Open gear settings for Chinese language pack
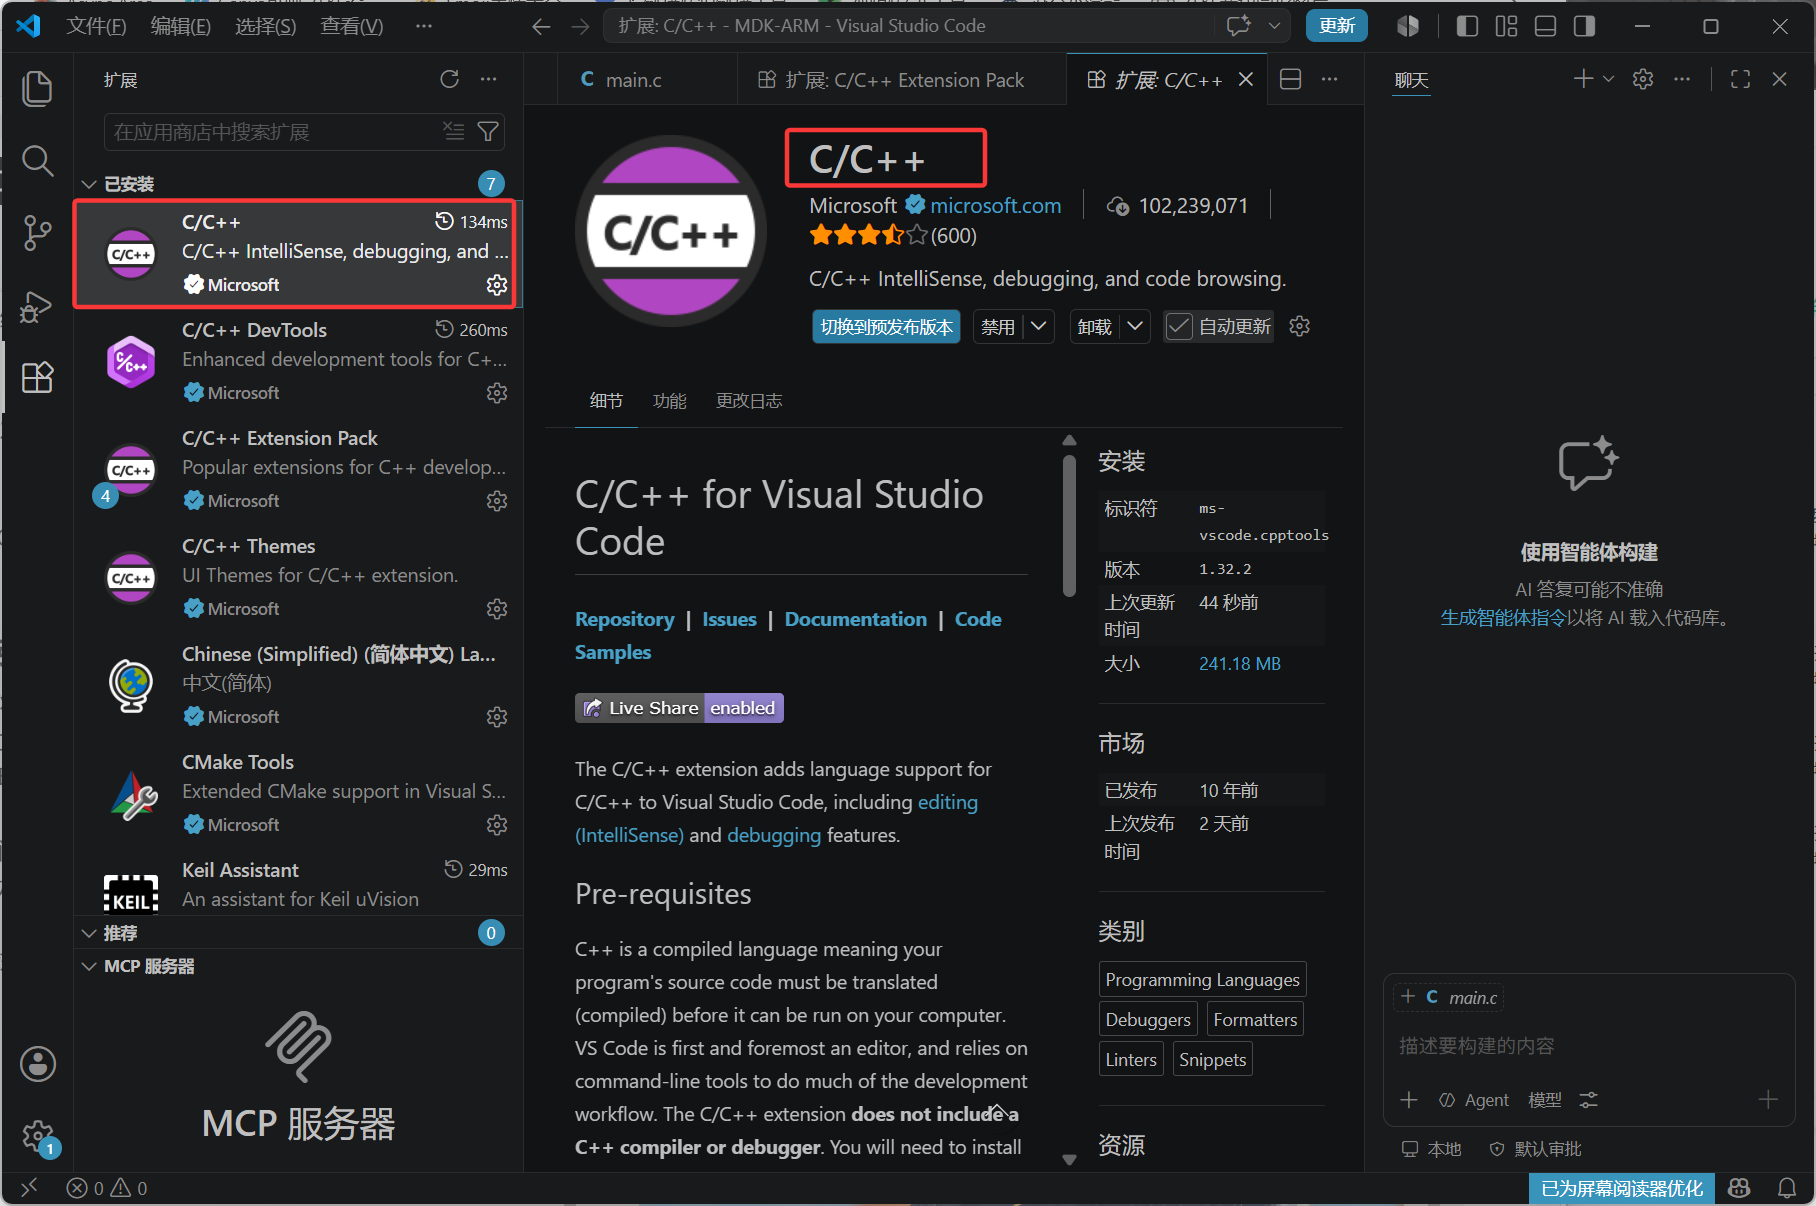The image size is (1816, 1206). pos(497,717)
